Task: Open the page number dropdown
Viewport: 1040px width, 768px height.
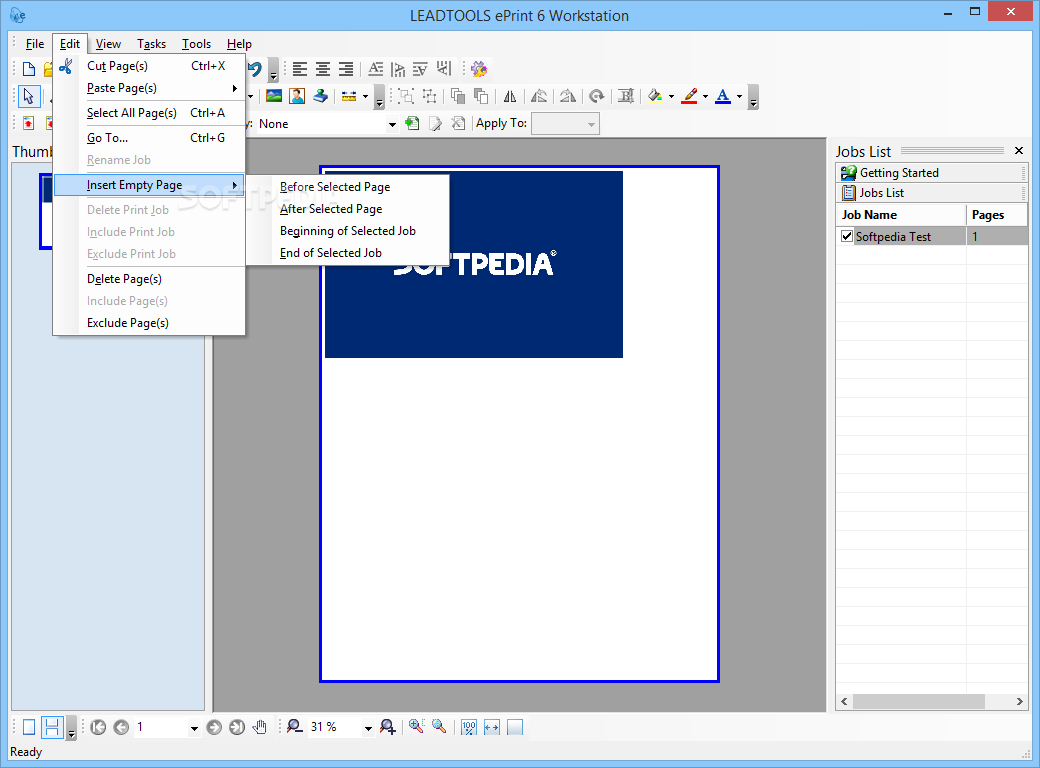Action: coord(194,728)
